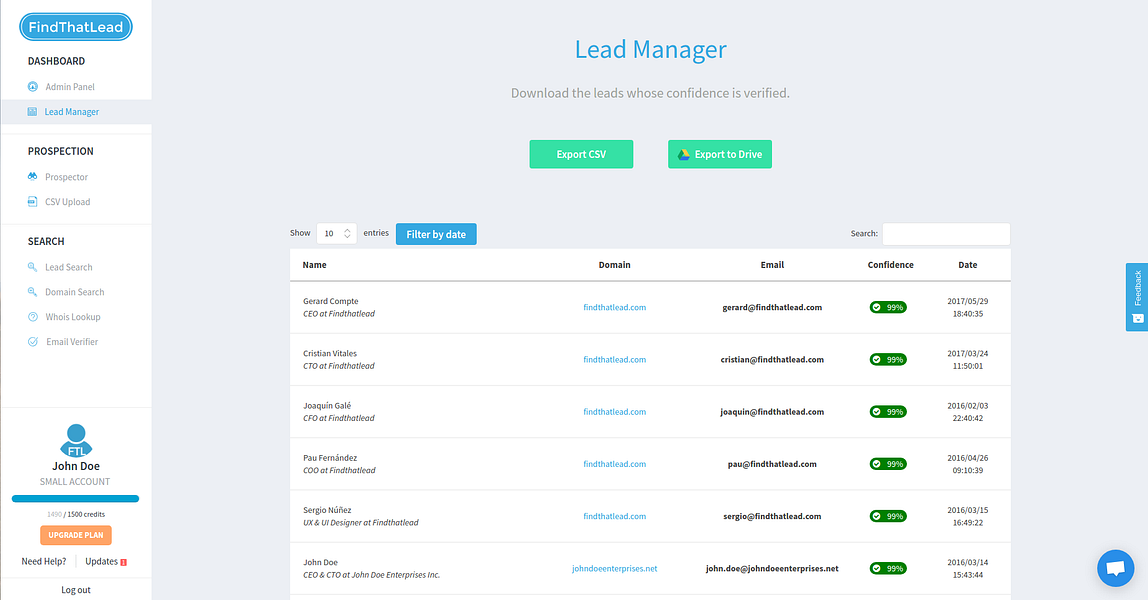Click email john.doe@johndoeenterprises.net

772,569
